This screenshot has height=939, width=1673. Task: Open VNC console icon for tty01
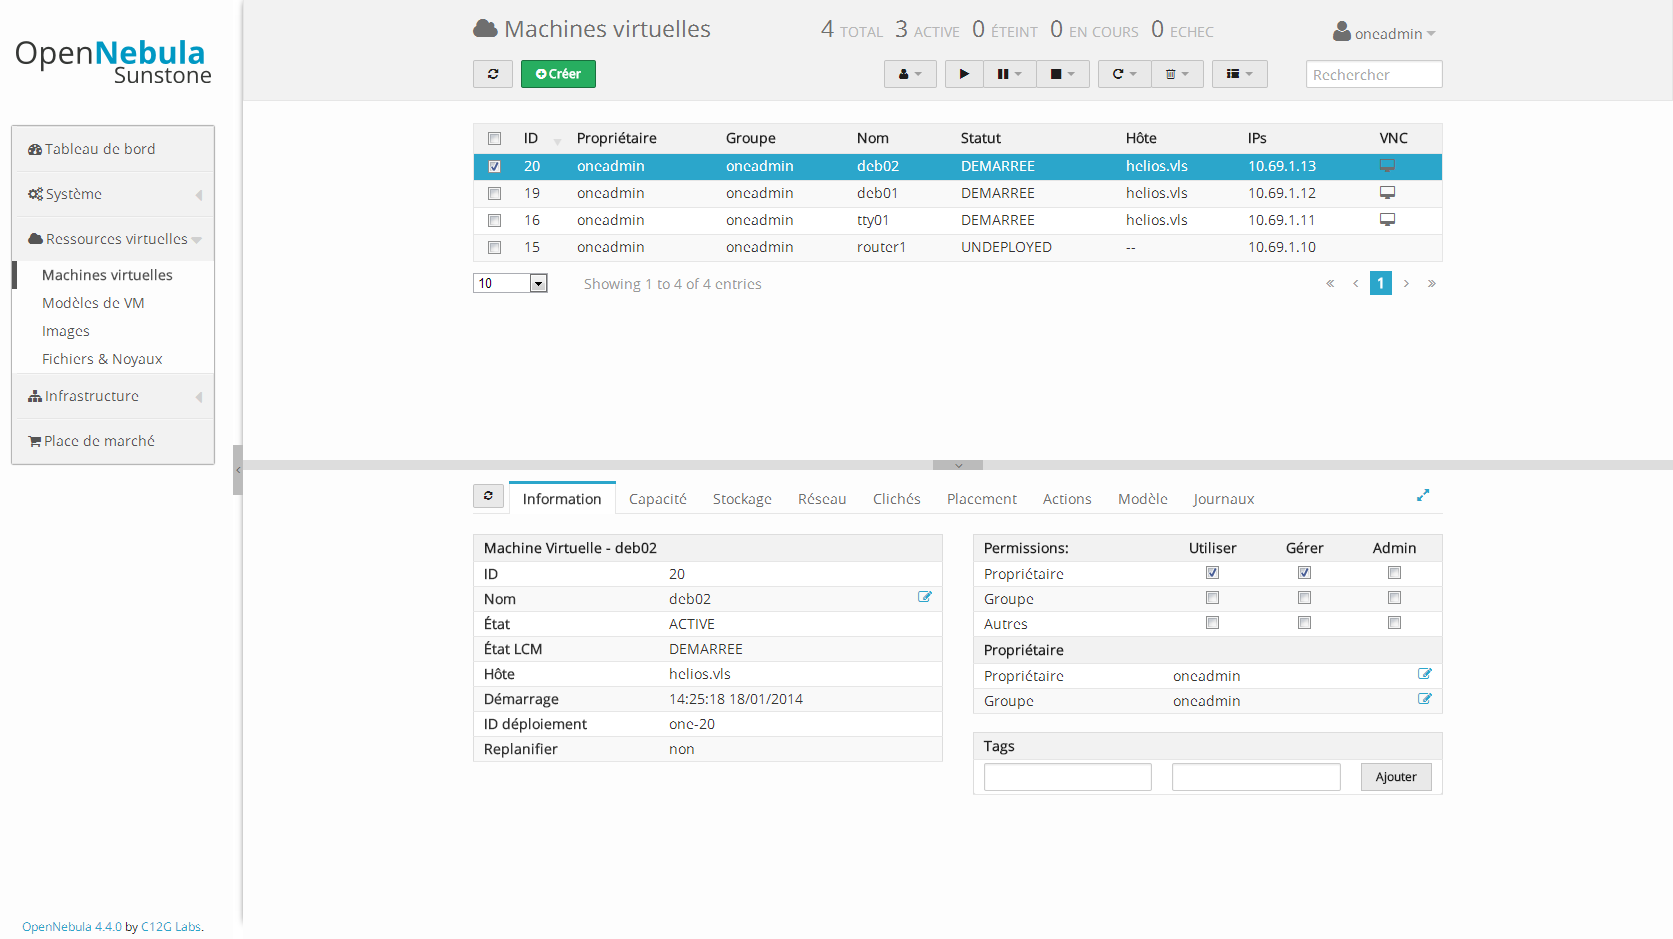pyautogui.click(x=1387, y=219)
